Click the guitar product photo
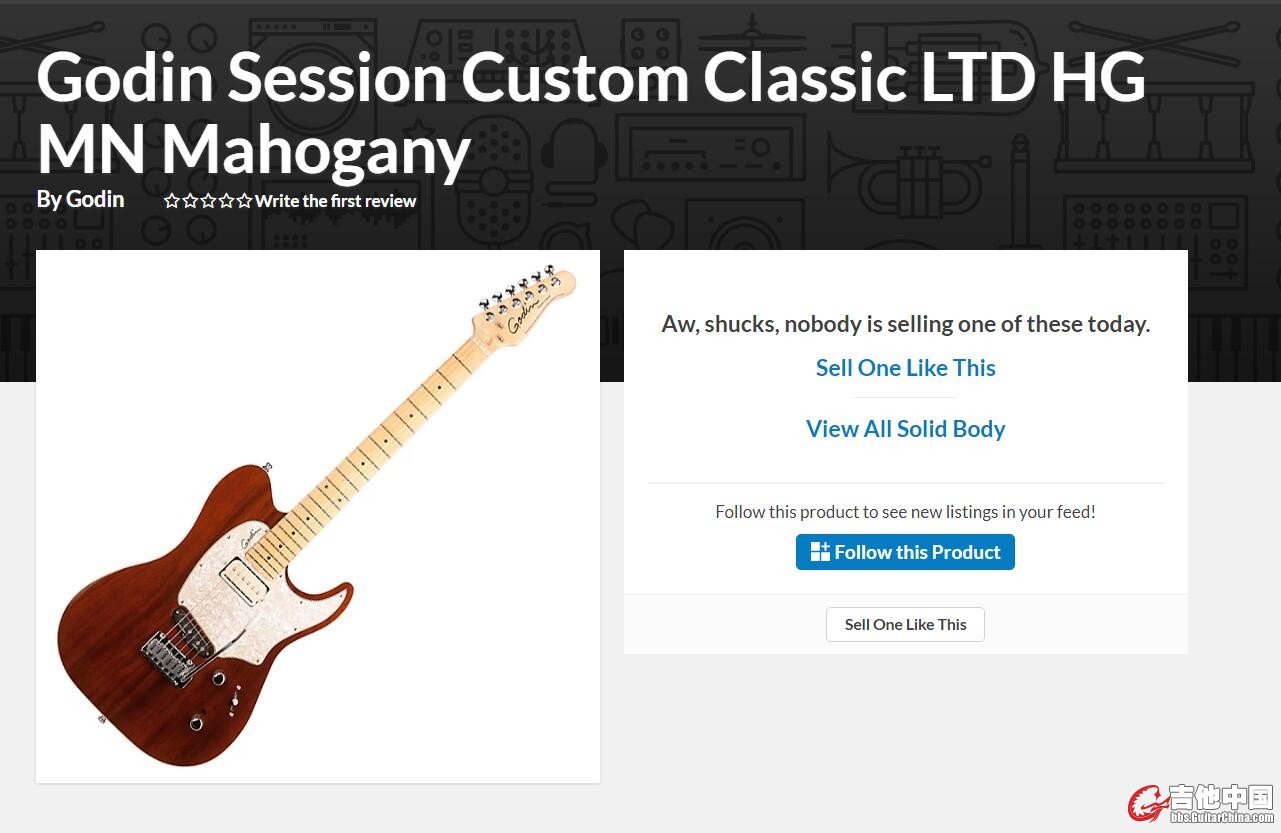 (318, 516)
